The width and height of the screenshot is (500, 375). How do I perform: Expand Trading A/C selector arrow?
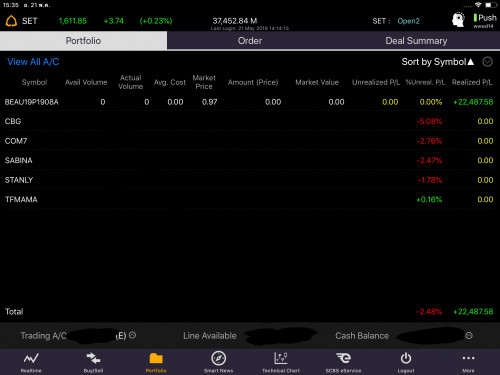132,335
